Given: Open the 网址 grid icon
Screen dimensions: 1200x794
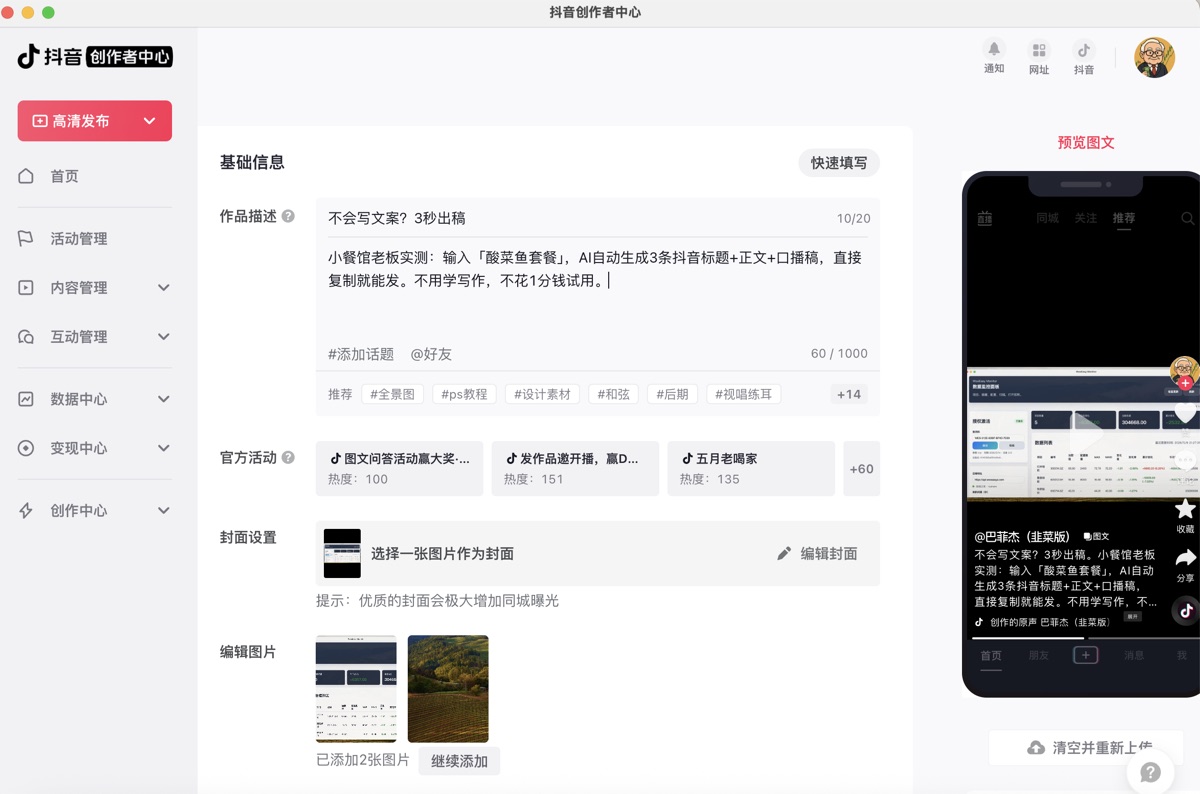Looking at the screenshot, I should (x=1039, y=50).
